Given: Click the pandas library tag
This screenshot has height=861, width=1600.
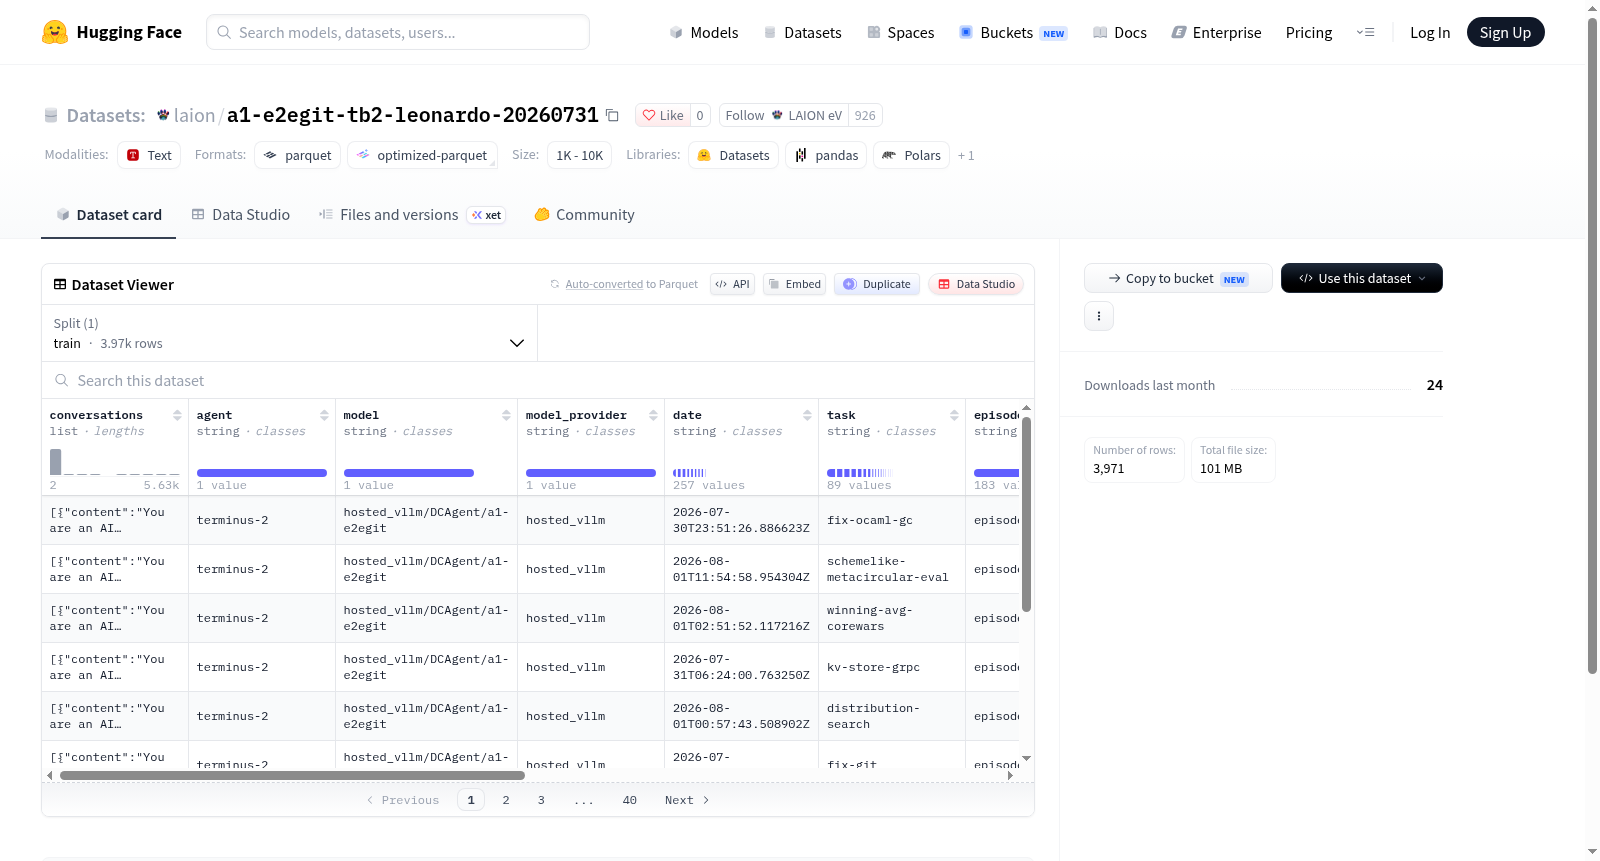Looking at the screenshot, I should coord(826,156).
